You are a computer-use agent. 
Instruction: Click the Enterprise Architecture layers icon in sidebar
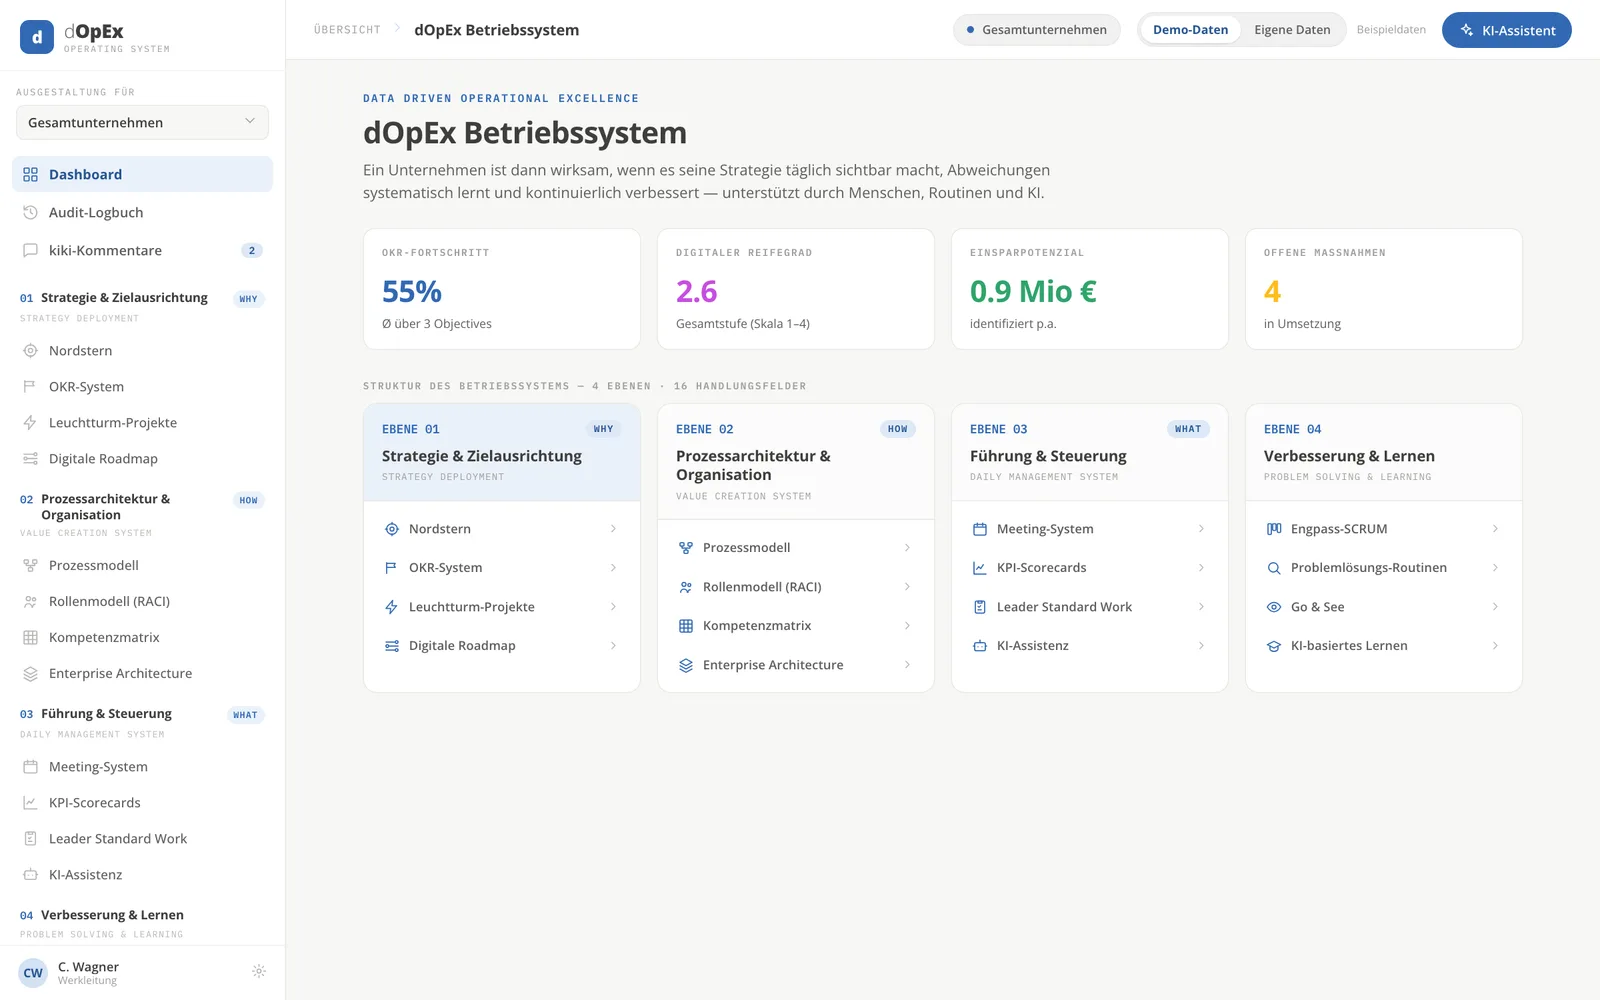point(30,673)
